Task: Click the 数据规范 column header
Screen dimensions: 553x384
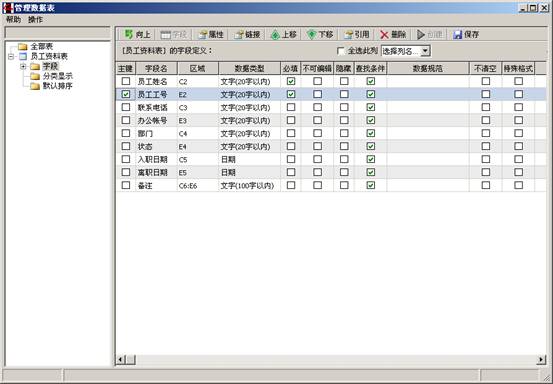Action: pyautogui.click(x=428, y=68)
